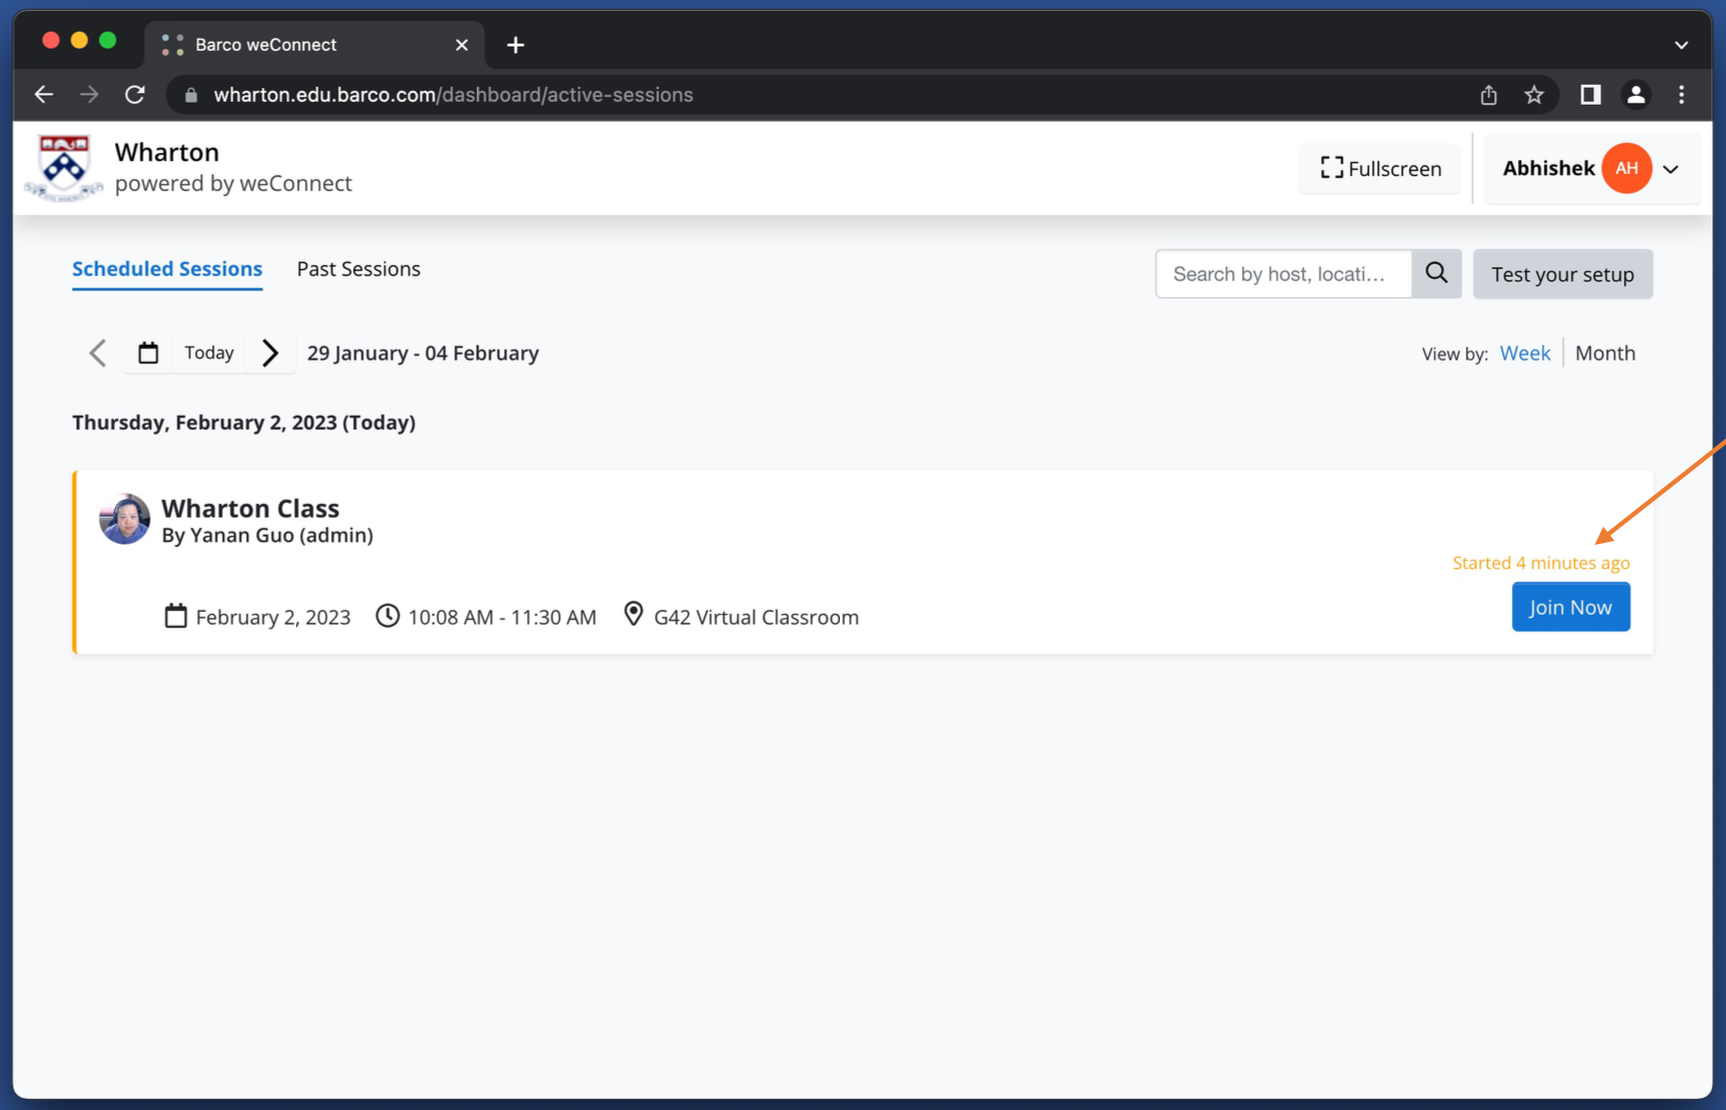Open the browser side panel
1726x1110 pixels.
1590,95
